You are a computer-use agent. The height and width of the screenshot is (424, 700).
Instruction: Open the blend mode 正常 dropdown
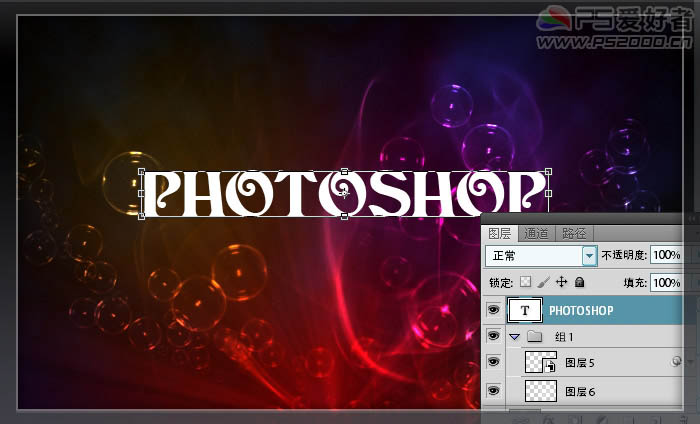(x=589, y=256)
